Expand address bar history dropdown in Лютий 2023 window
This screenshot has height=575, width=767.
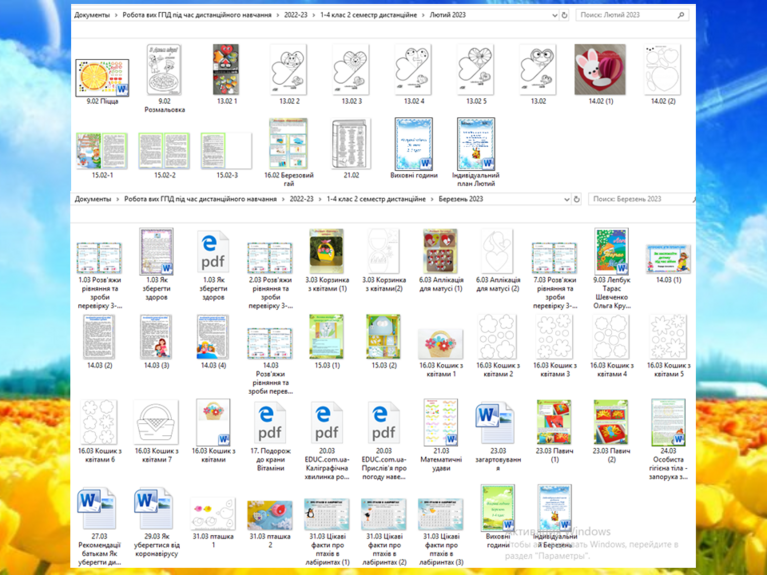click(555, 15)
